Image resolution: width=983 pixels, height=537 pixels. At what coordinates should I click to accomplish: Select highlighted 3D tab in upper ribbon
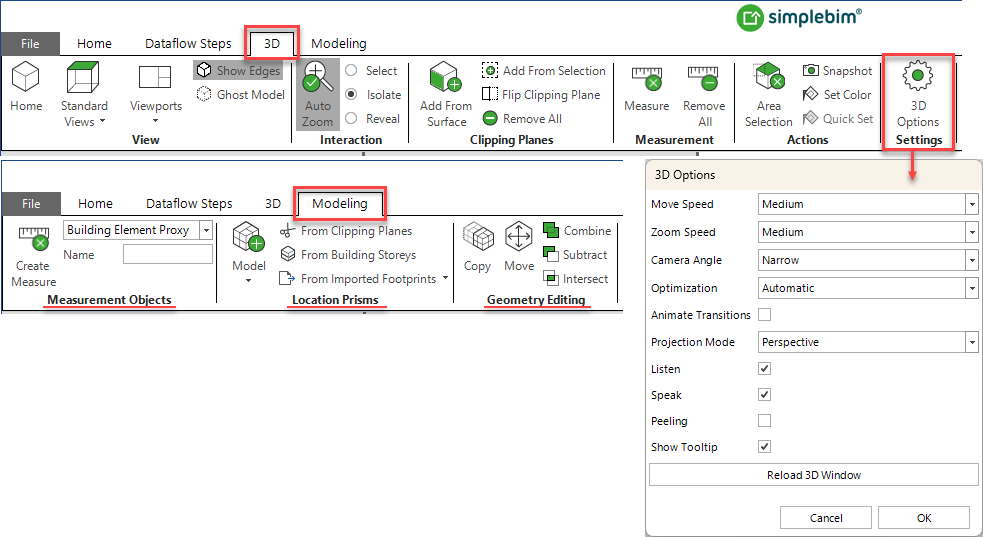[271, 44]
